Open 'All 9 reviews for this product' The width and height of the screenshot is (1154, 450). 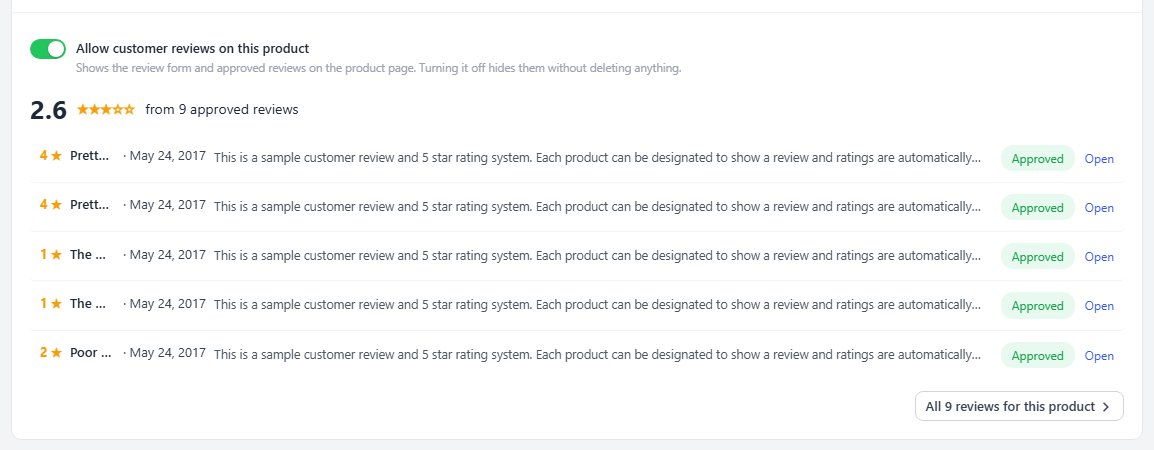1019,407
